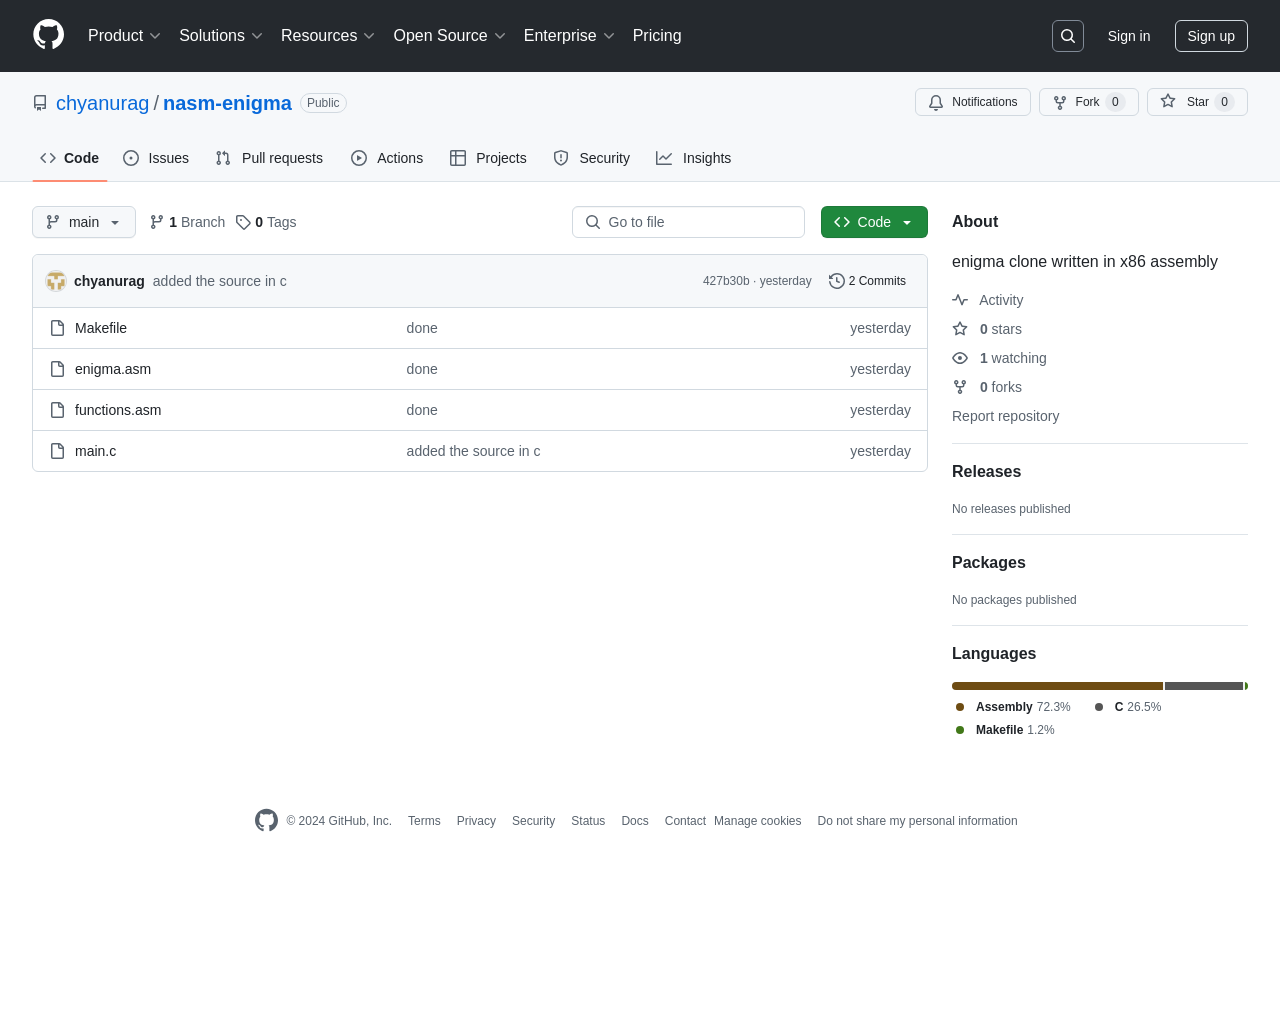The image size is (1280, 1024).
Task: Click the 0 Tags link
Action: (266, 222)
